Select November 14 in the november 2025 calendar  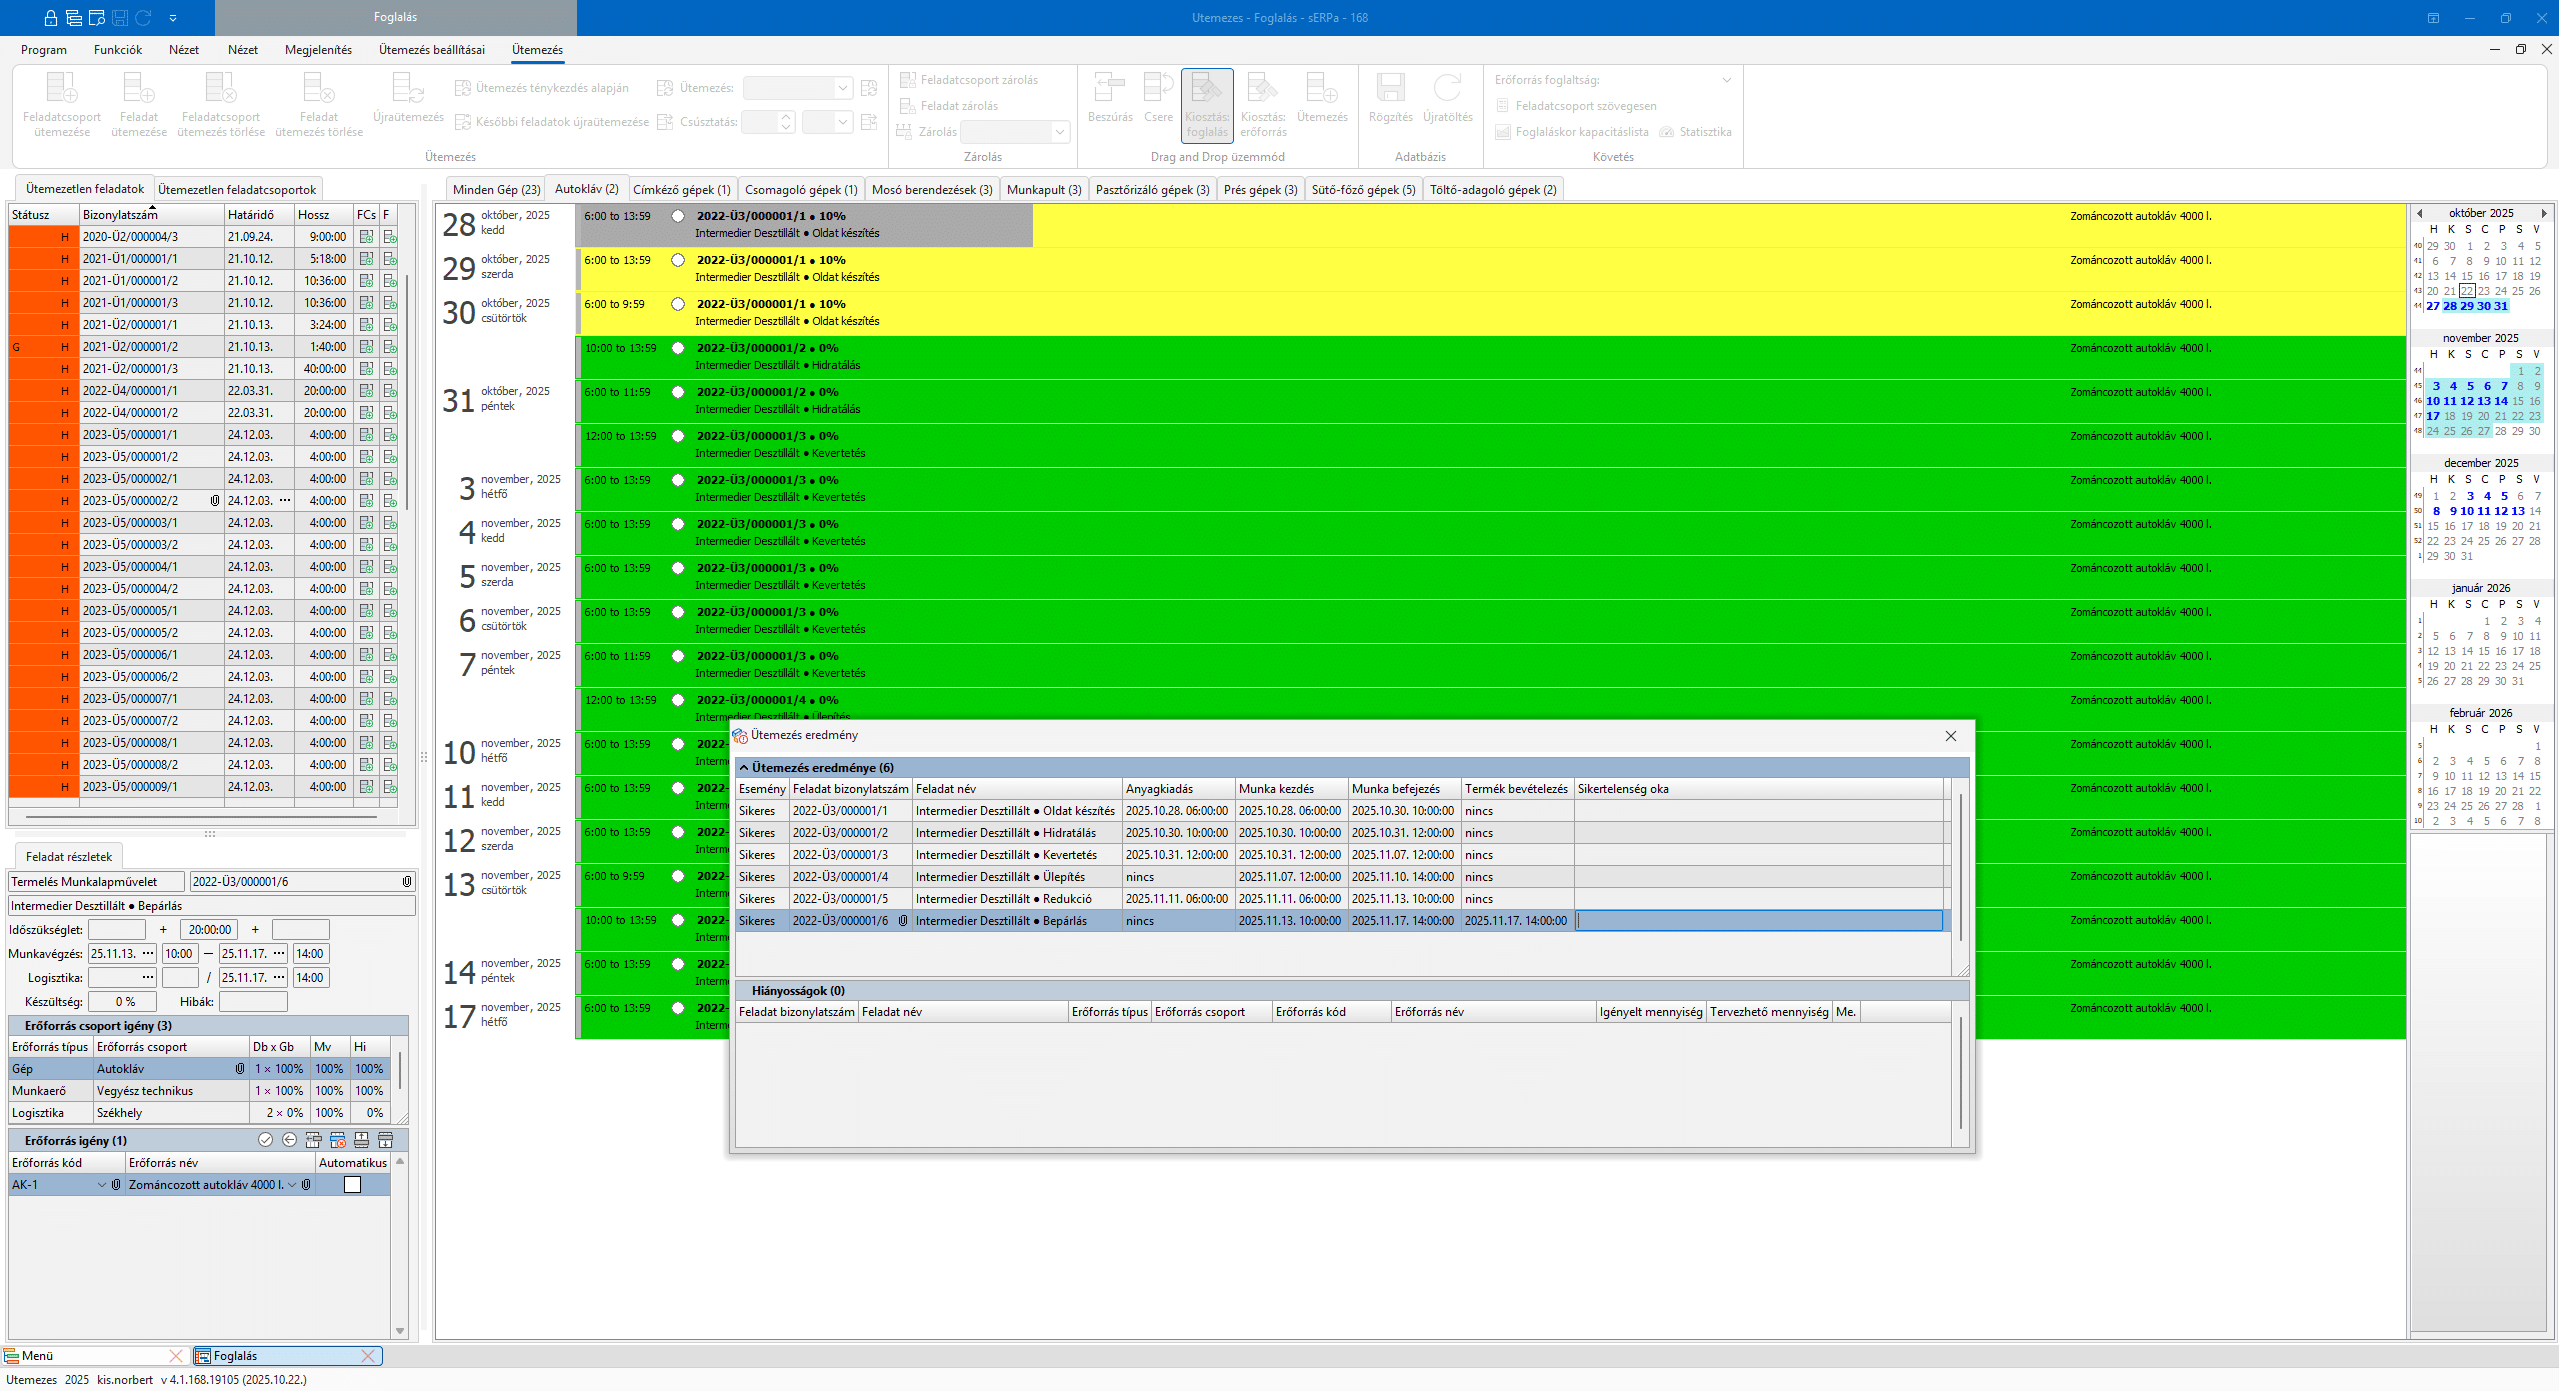[x=2501, y=401]
